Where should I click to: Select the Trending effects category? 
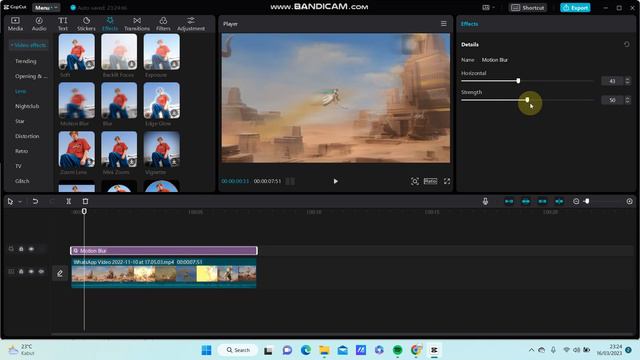[x=26, y=61]
